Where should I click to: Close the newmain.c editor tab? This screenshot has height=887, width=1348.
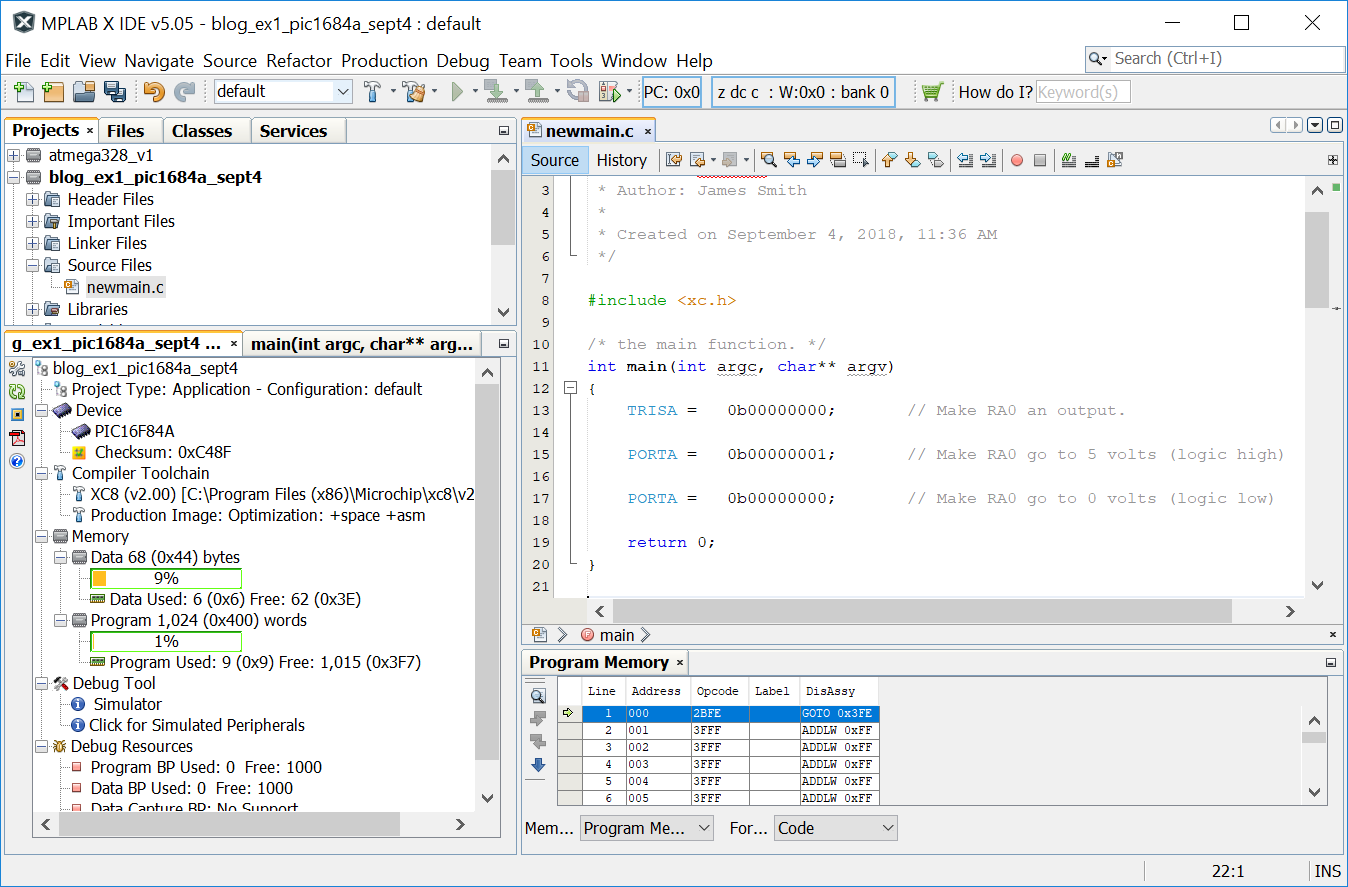(647, 131)
